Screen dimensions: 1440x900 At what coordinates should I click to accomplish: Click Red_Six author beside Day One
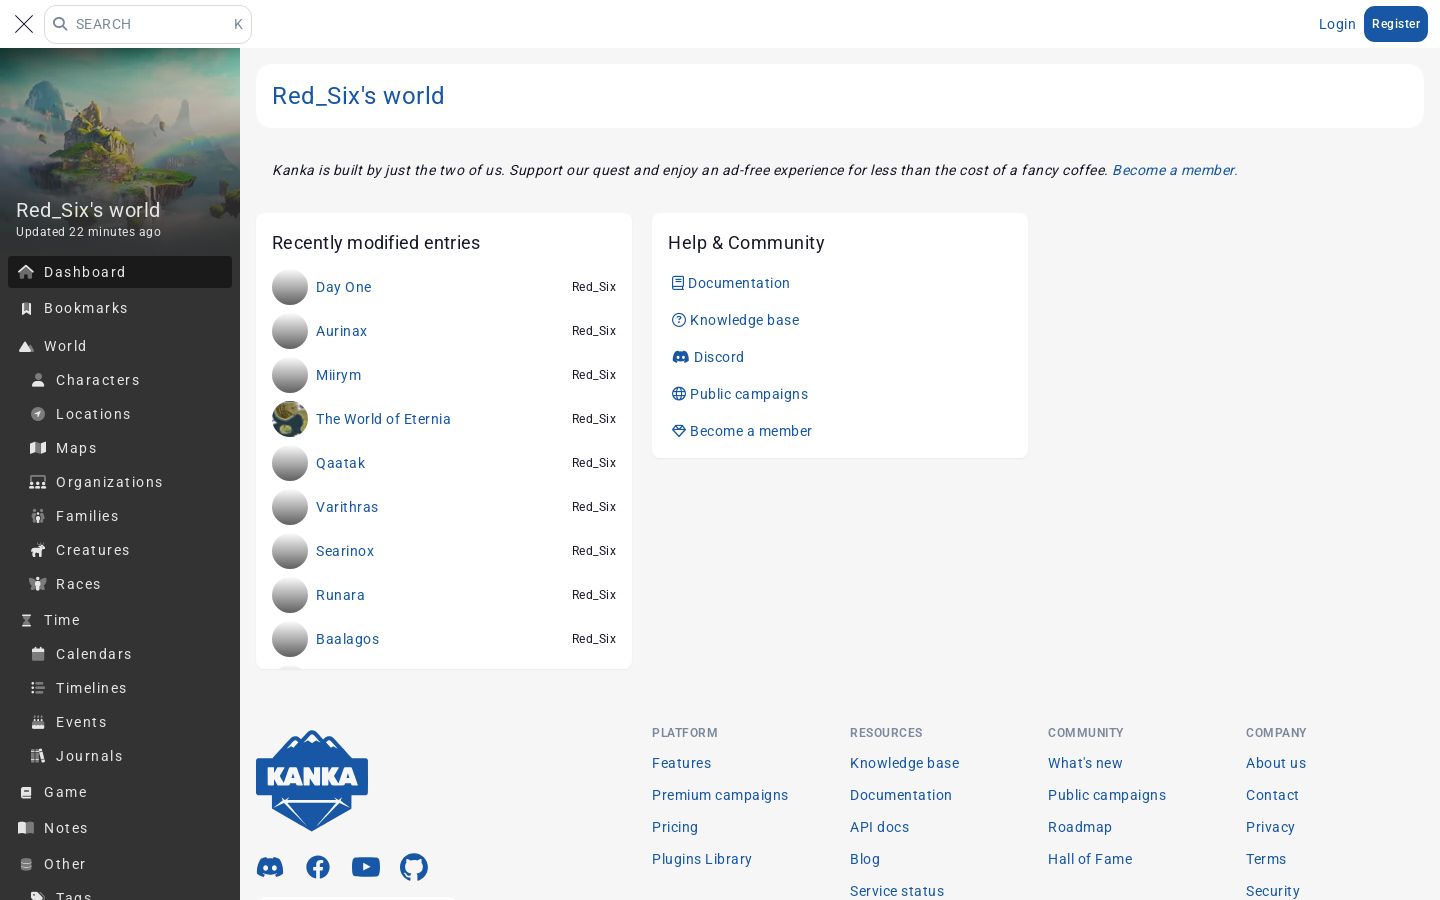(594, 287)
